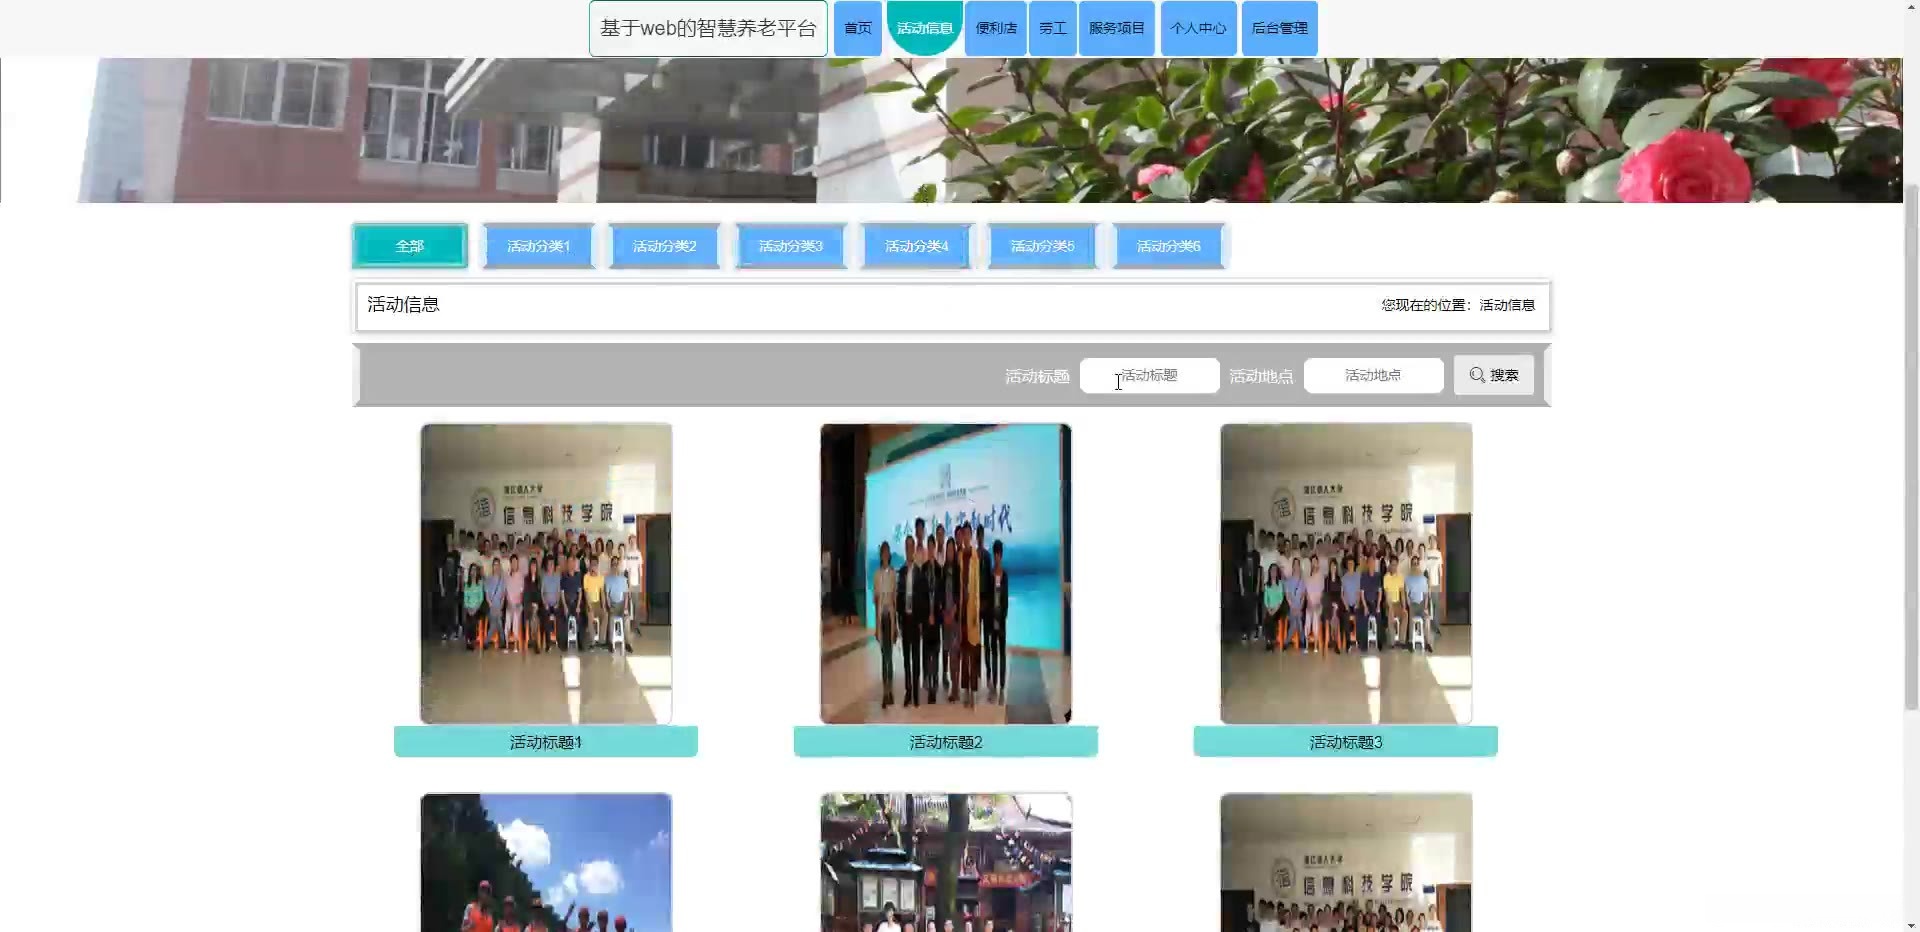Click the 活动标题1 caption label
Screen dimensions: 1920x932
[546, 742]
